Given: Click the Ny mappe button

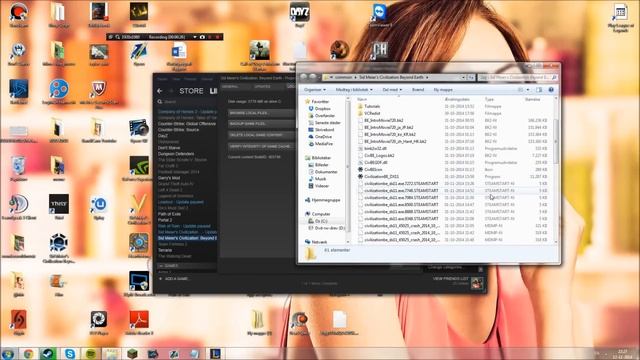Looking at the screenshot, I should [443, 89].
